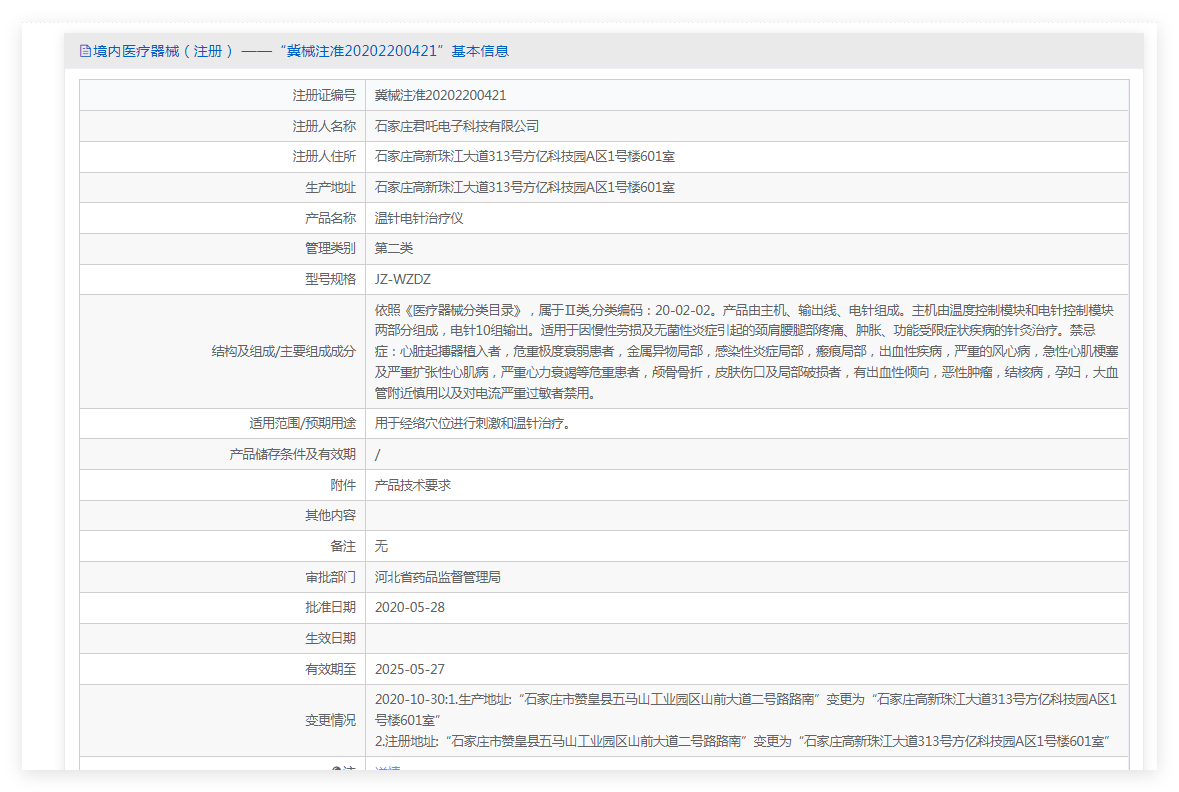
Task: Click the 审批部门 label cell
Action: click(223, 577)
